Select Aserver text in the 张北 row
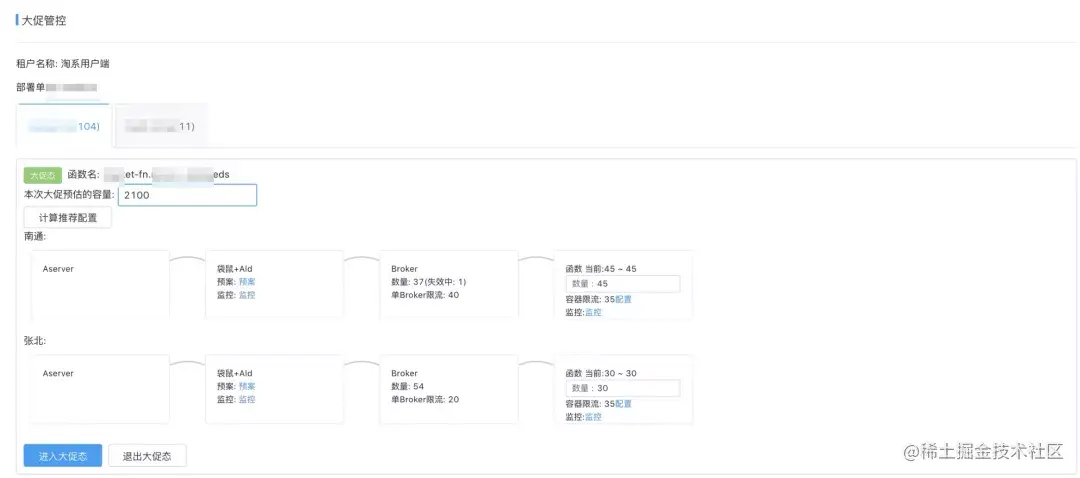The image size is (1080, 478). pyautogui.click(x=58, y=373)
